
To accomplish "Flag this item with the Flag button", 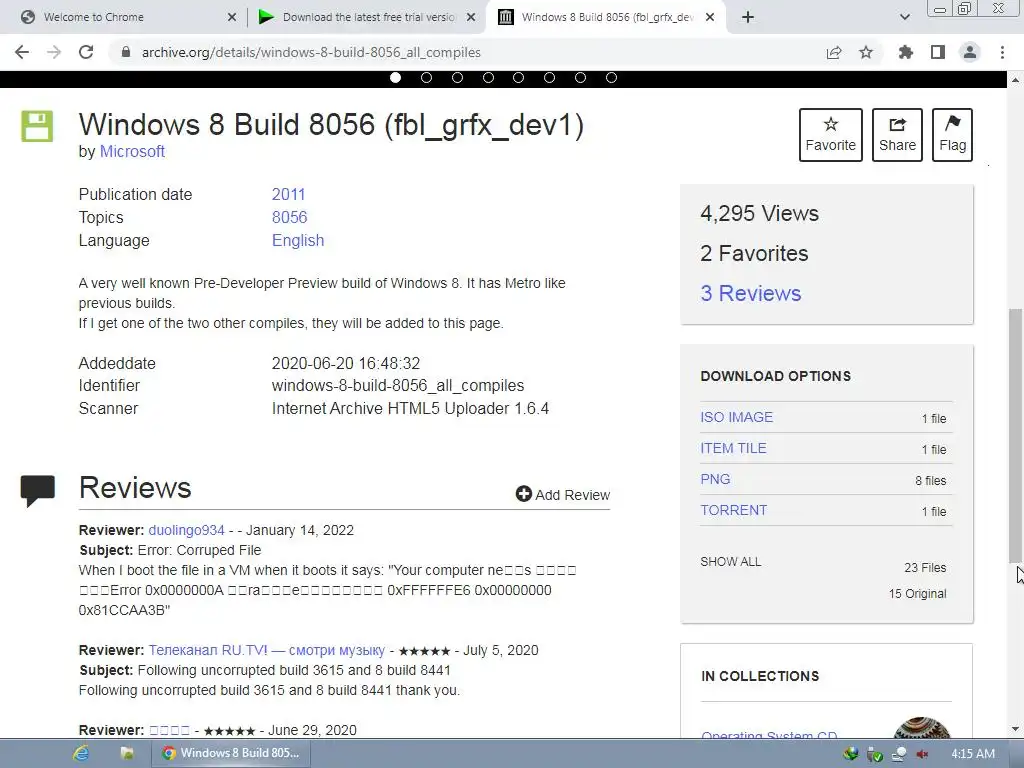I will [x=952, y=135].
